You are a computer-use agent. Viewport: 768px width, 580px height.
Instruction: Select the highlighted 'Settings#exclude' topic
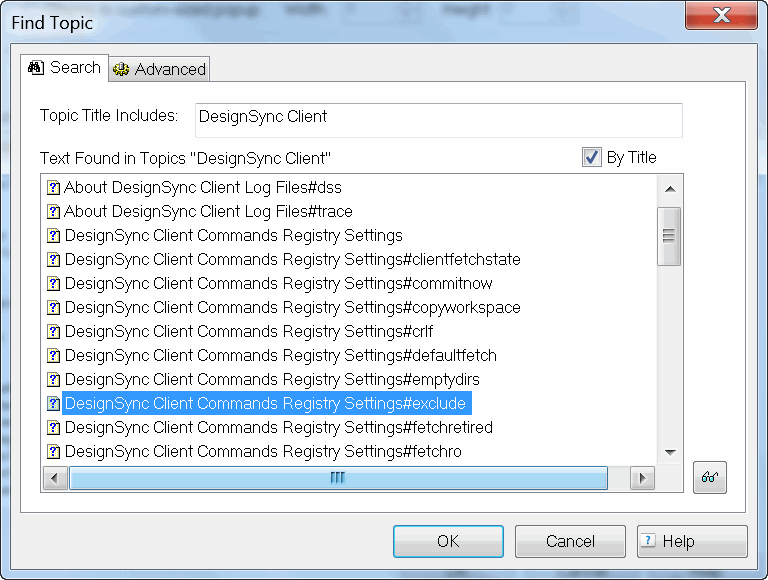pyautogui.click(x=266, y=404)
